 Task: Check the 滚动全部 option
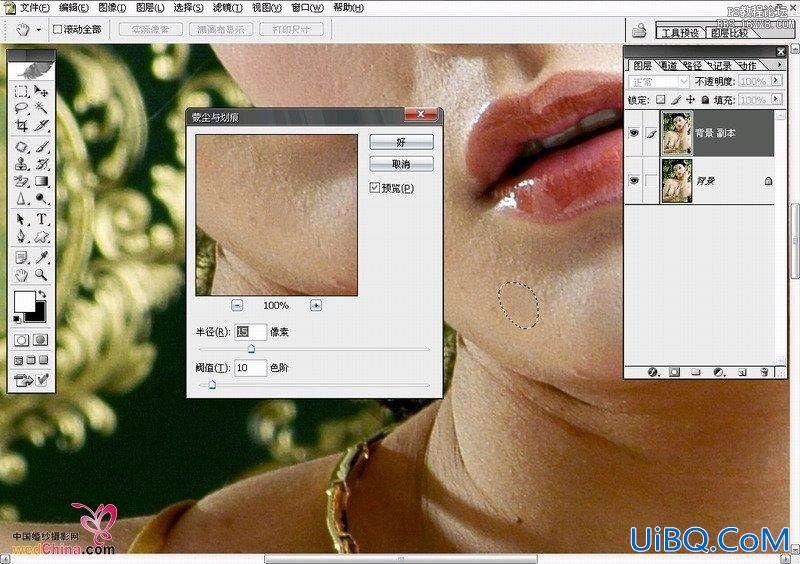pyautogui.click(x=58, y=30)
